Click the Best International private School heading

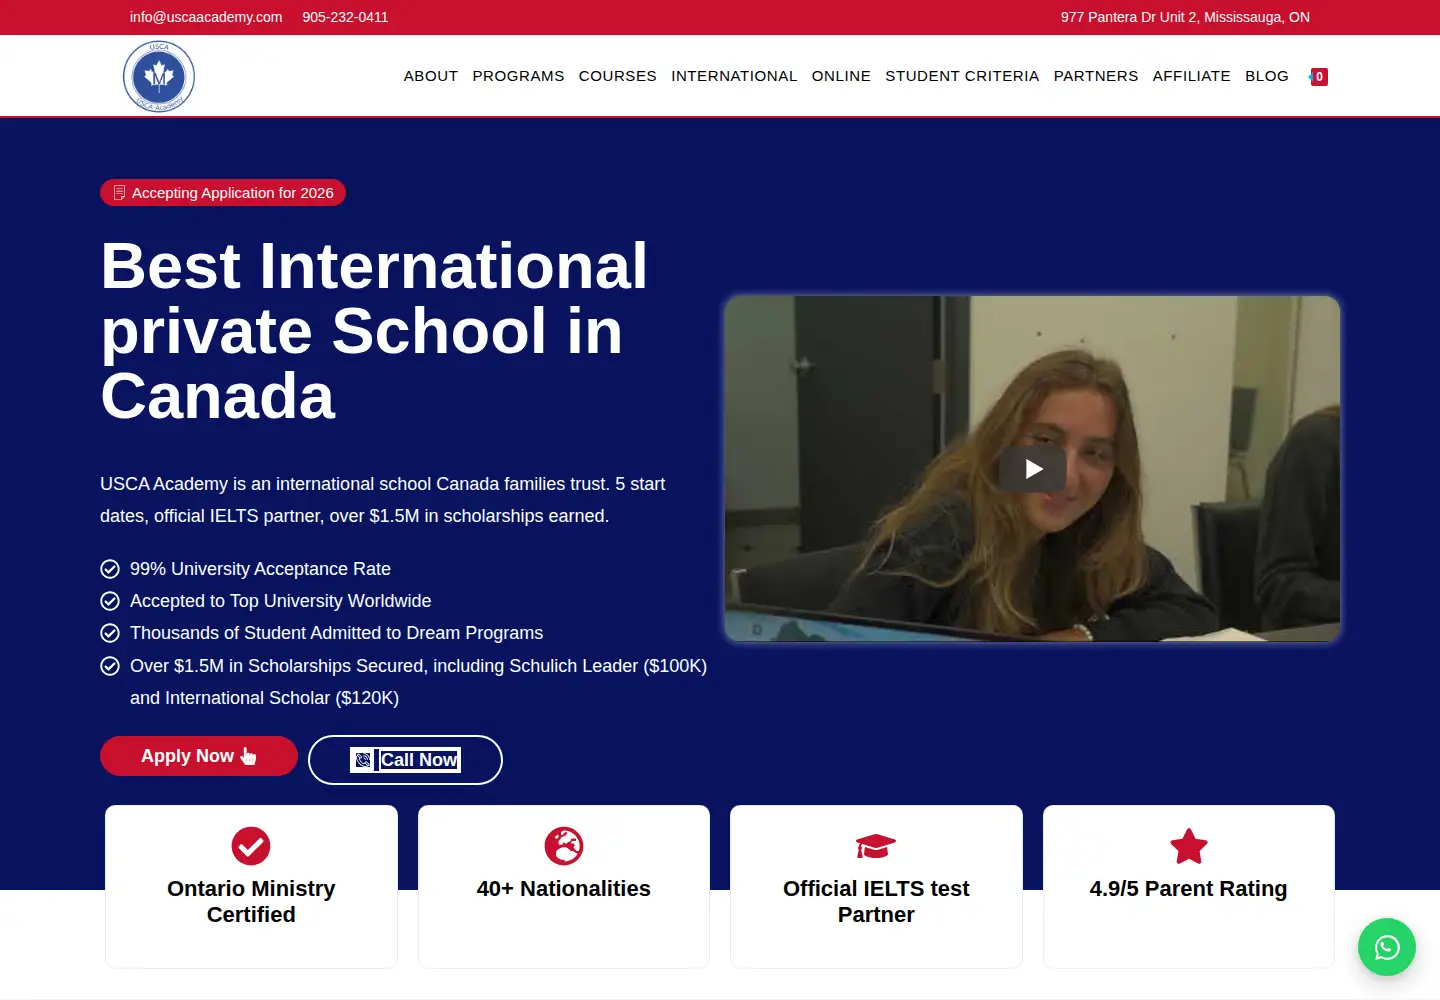[x=374, y=331]
